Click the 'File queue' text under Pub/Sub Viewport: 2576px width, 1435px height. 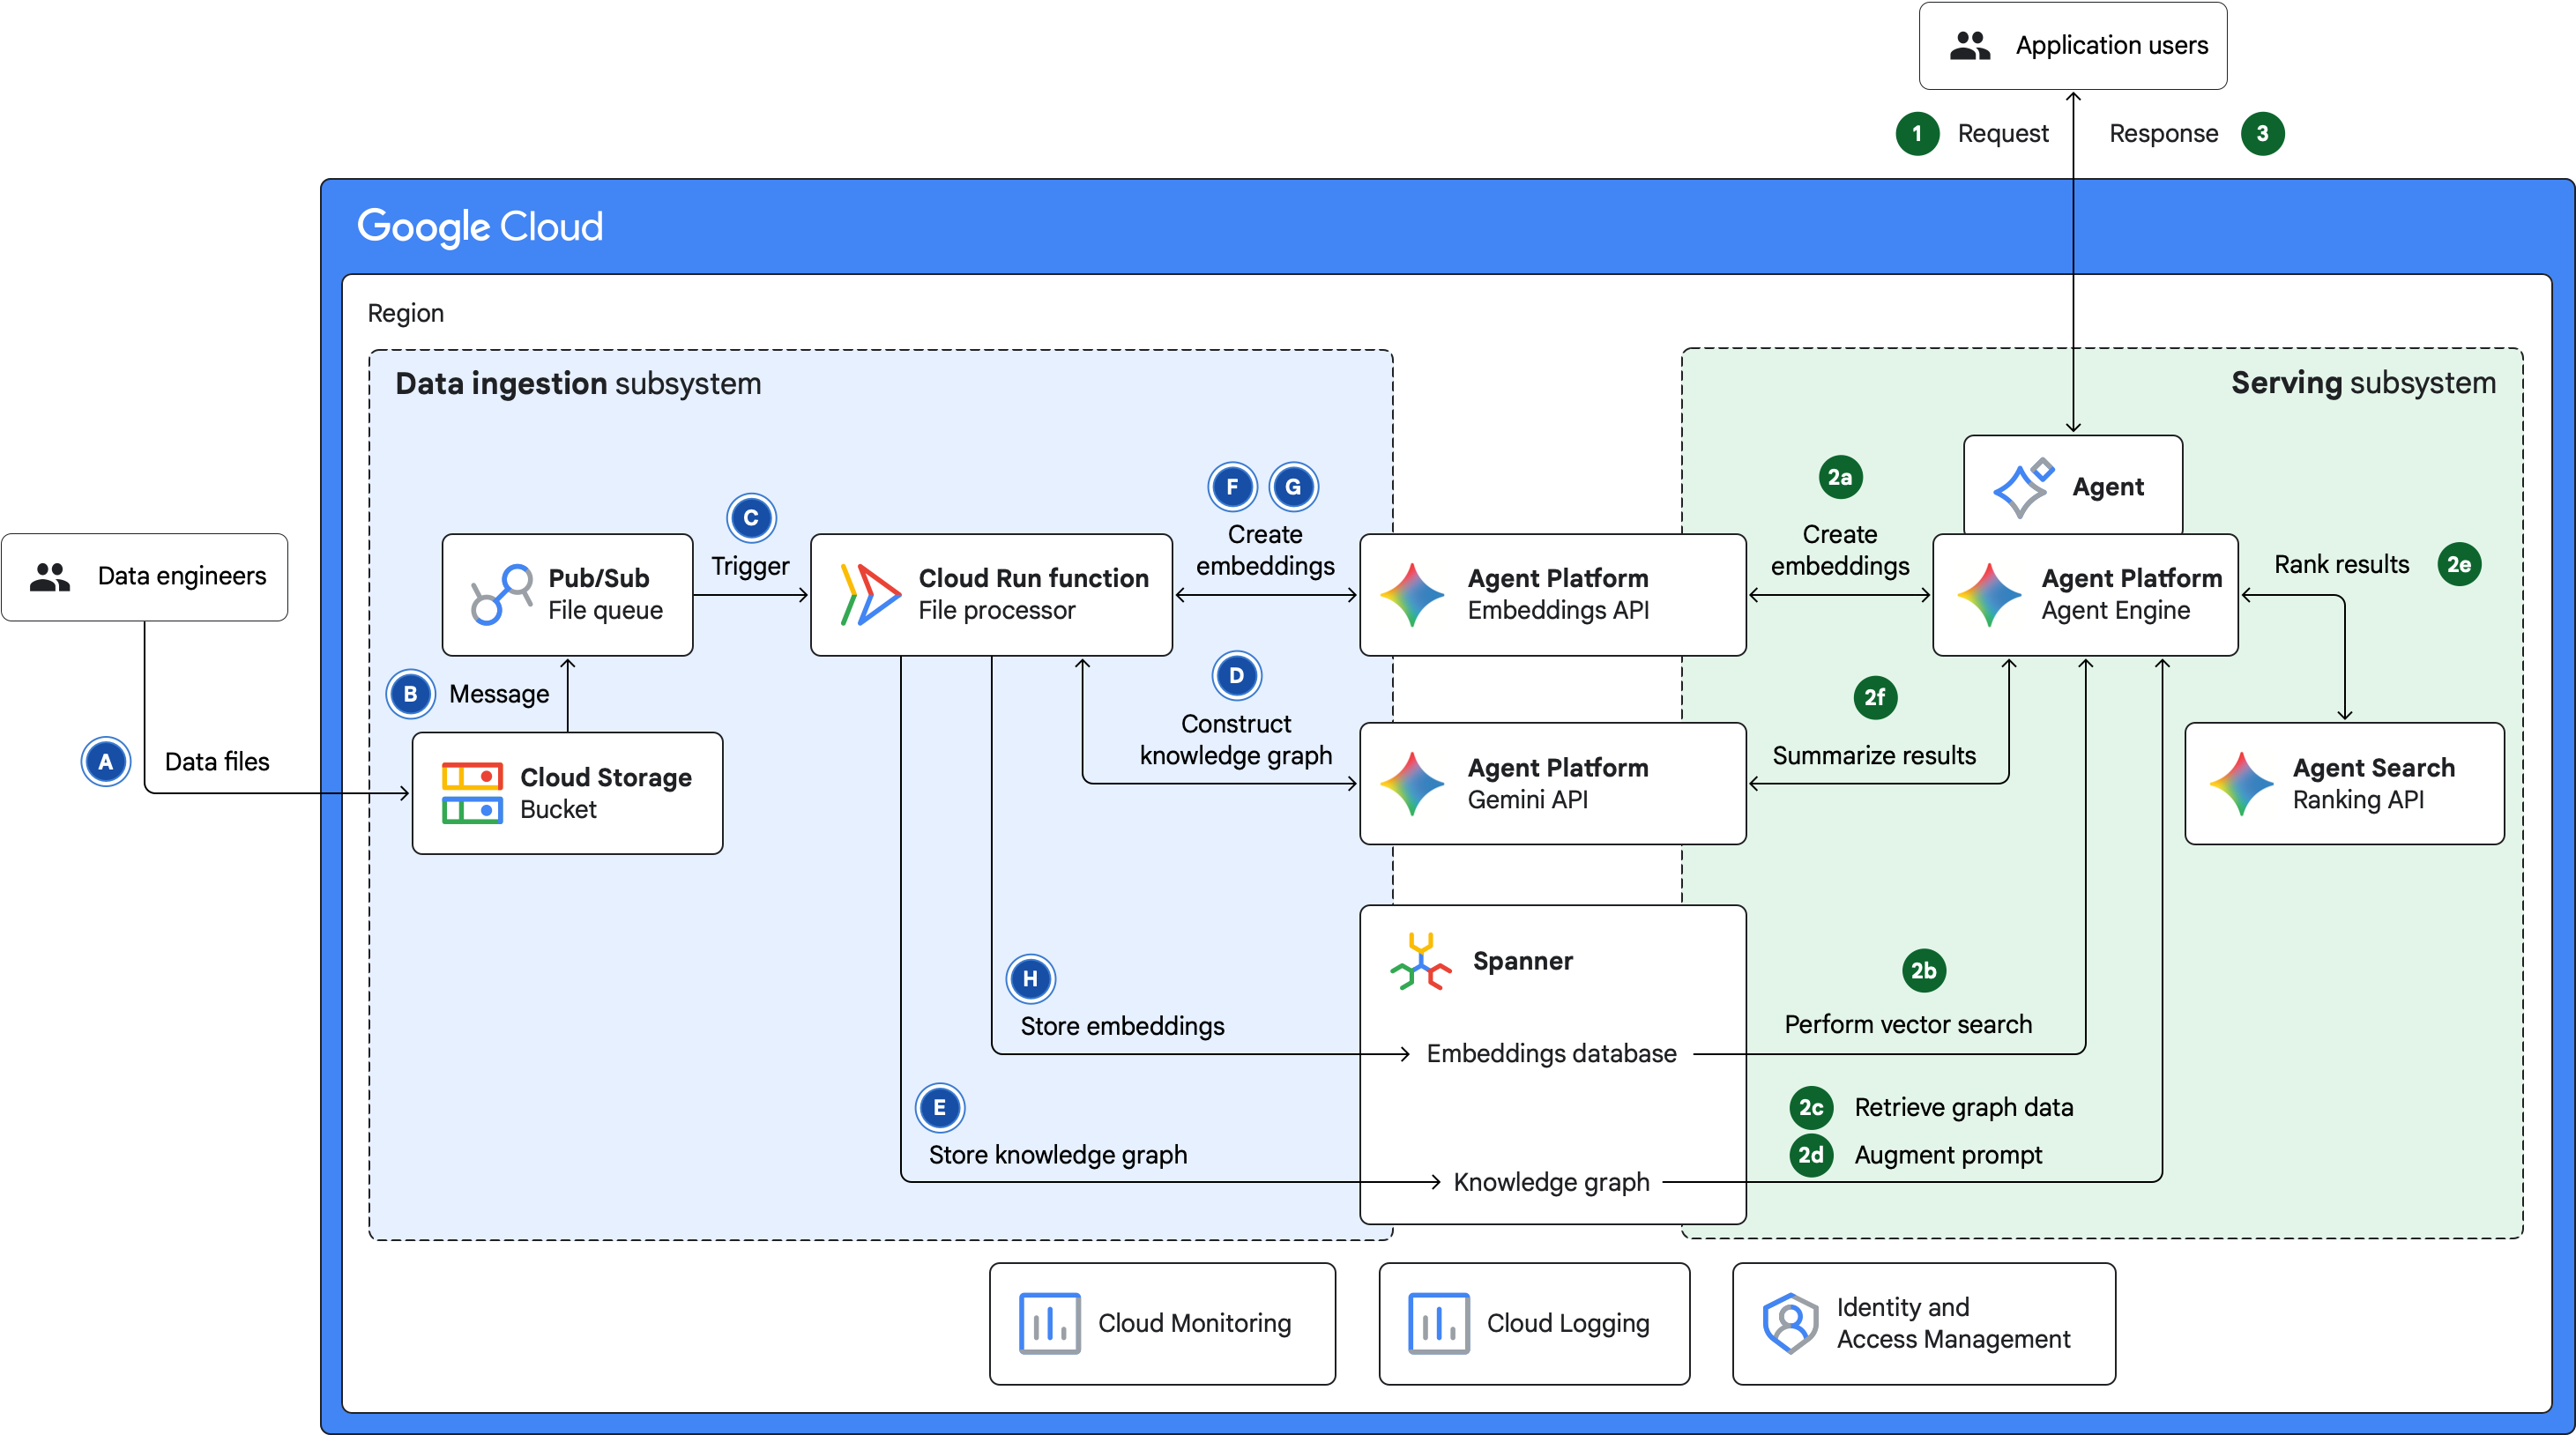[605, 611]
